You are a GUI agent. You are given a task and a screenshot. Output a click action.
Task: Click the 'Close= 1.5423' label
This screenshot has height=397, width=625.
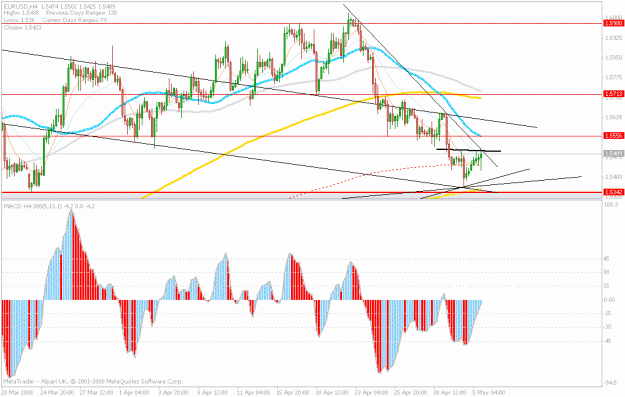click(22, 28)
